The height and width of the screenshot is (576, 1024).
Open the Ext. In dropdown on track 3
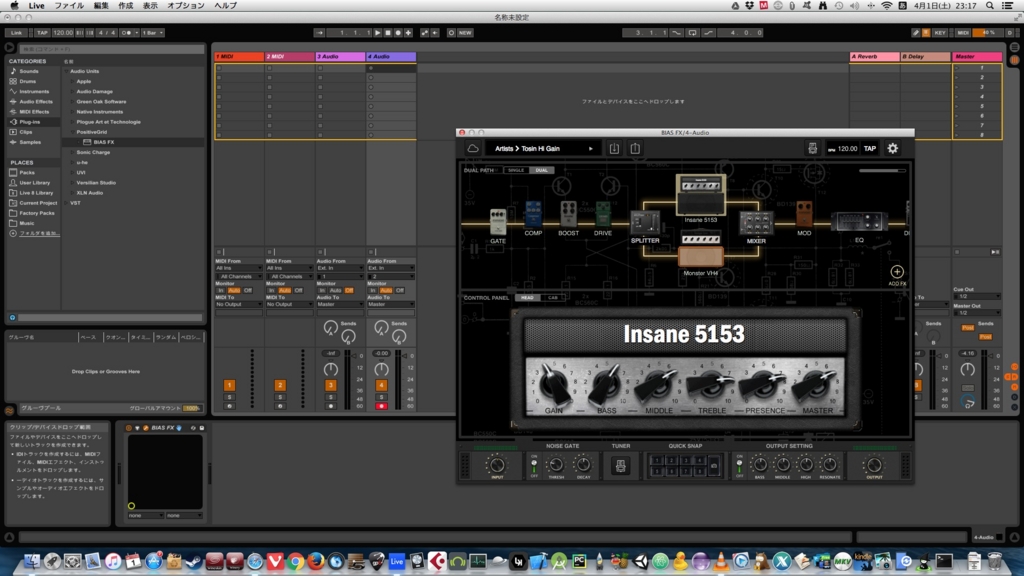[340, 268]
